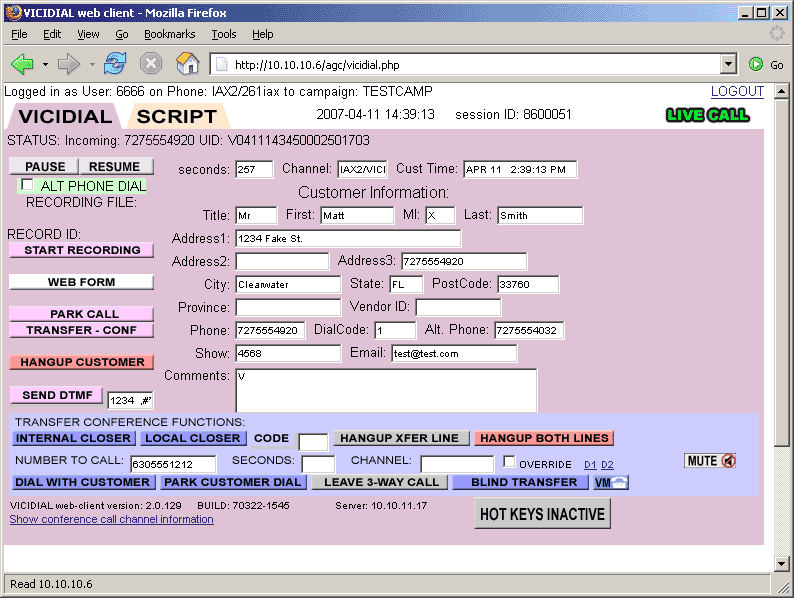Click the browser Stop icon
Viewport: 794px width, 598px height.
coord(151,64)
